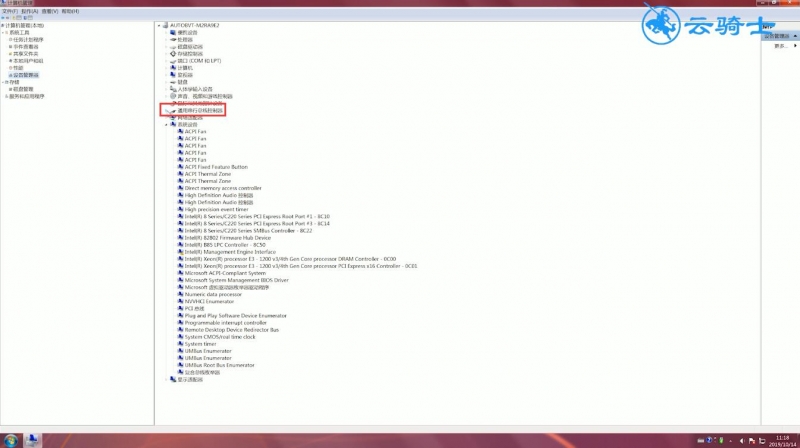The image size is (800, 448).
Task: Open the 帮助(H) menu
Action: point(70,11)
